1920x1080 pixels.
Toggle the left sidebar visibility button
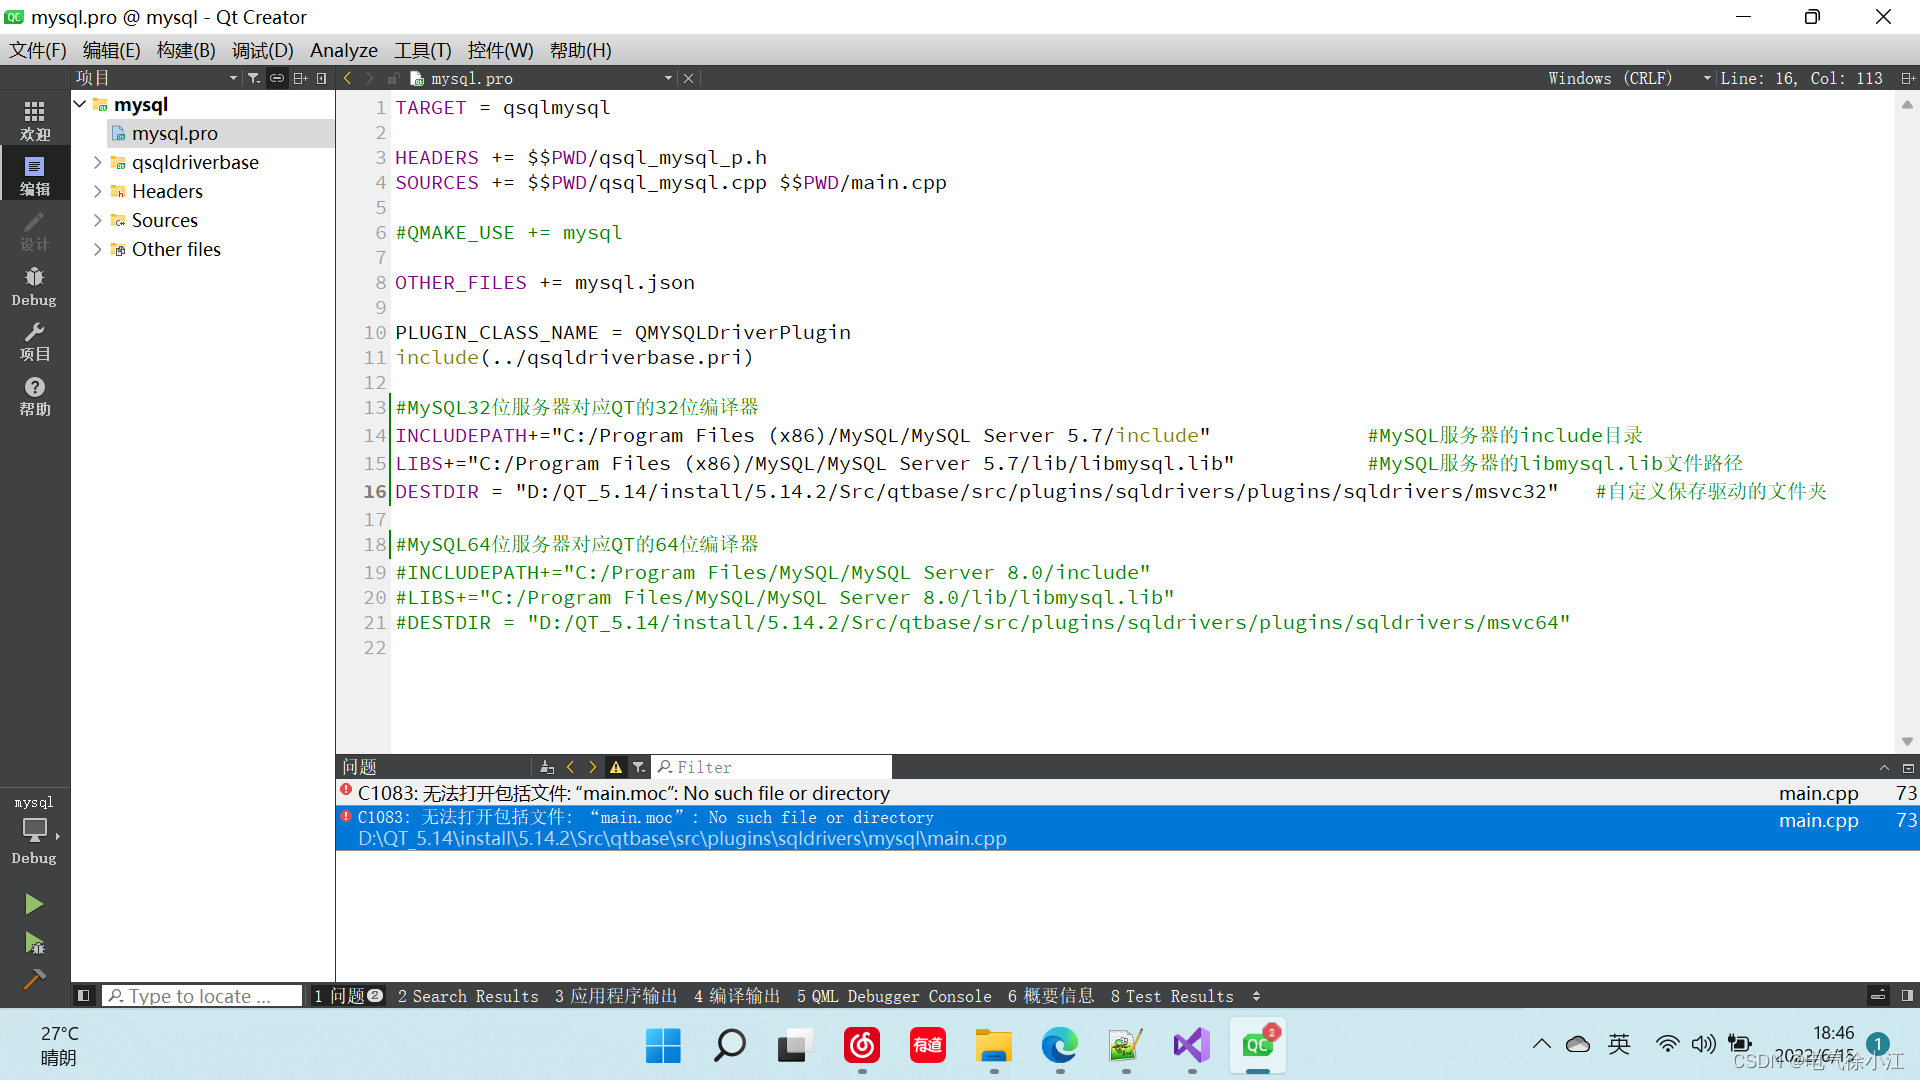(84, 996)
